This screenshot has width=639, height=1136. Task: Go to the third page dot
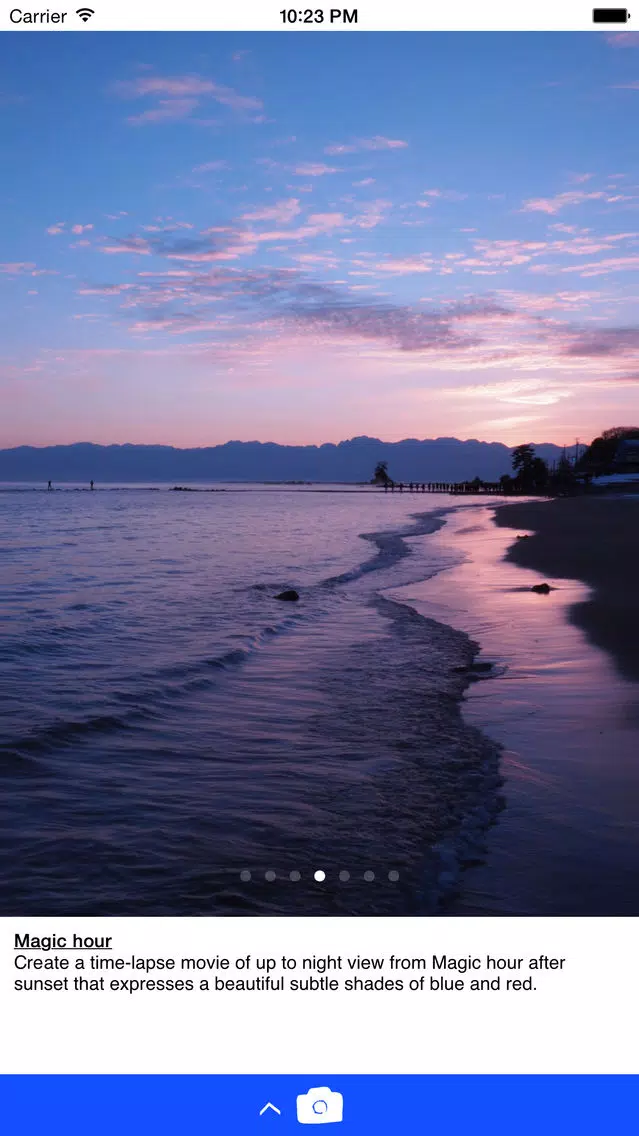295,876
